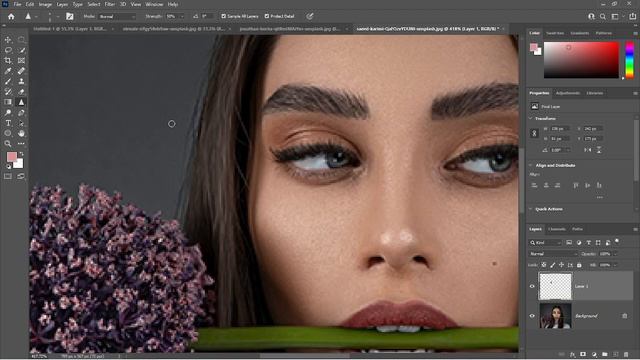
Task: Open the search icon at top right
Action: tap(603, 16)
